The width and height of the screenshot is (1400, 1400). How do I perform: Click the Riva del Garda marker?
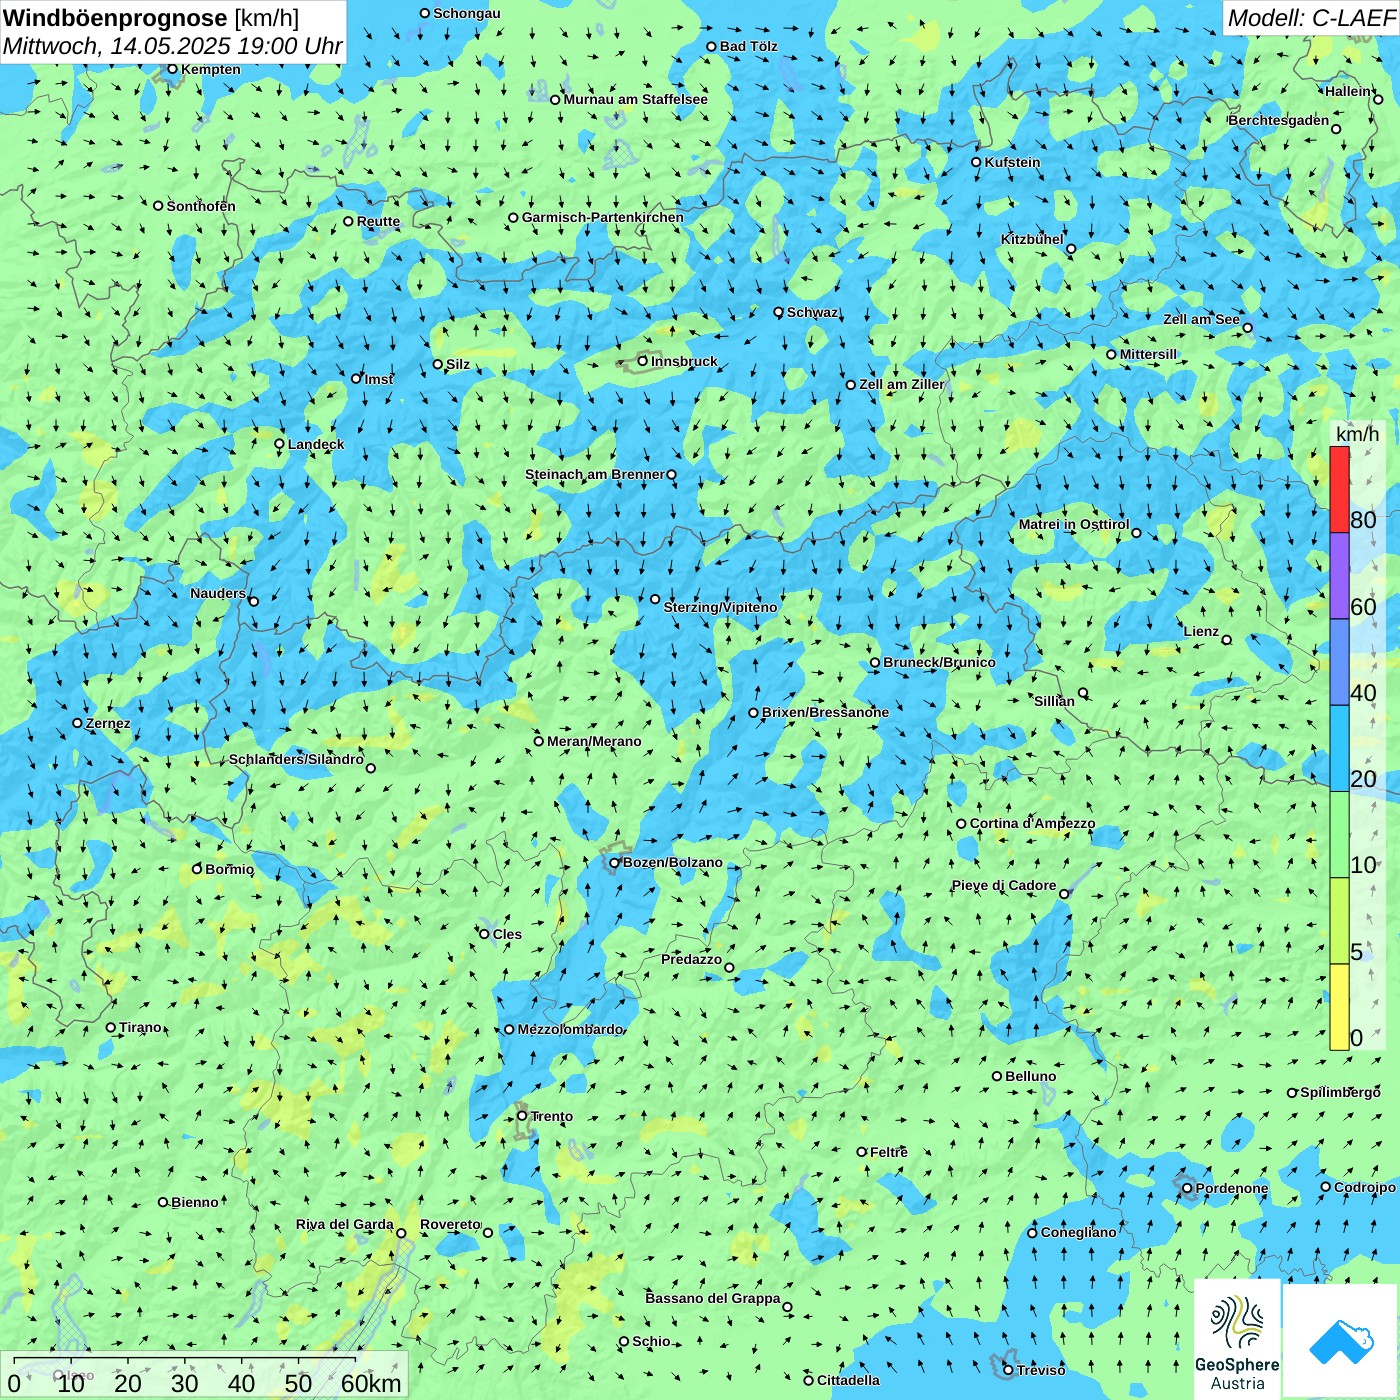[401, 1233]
